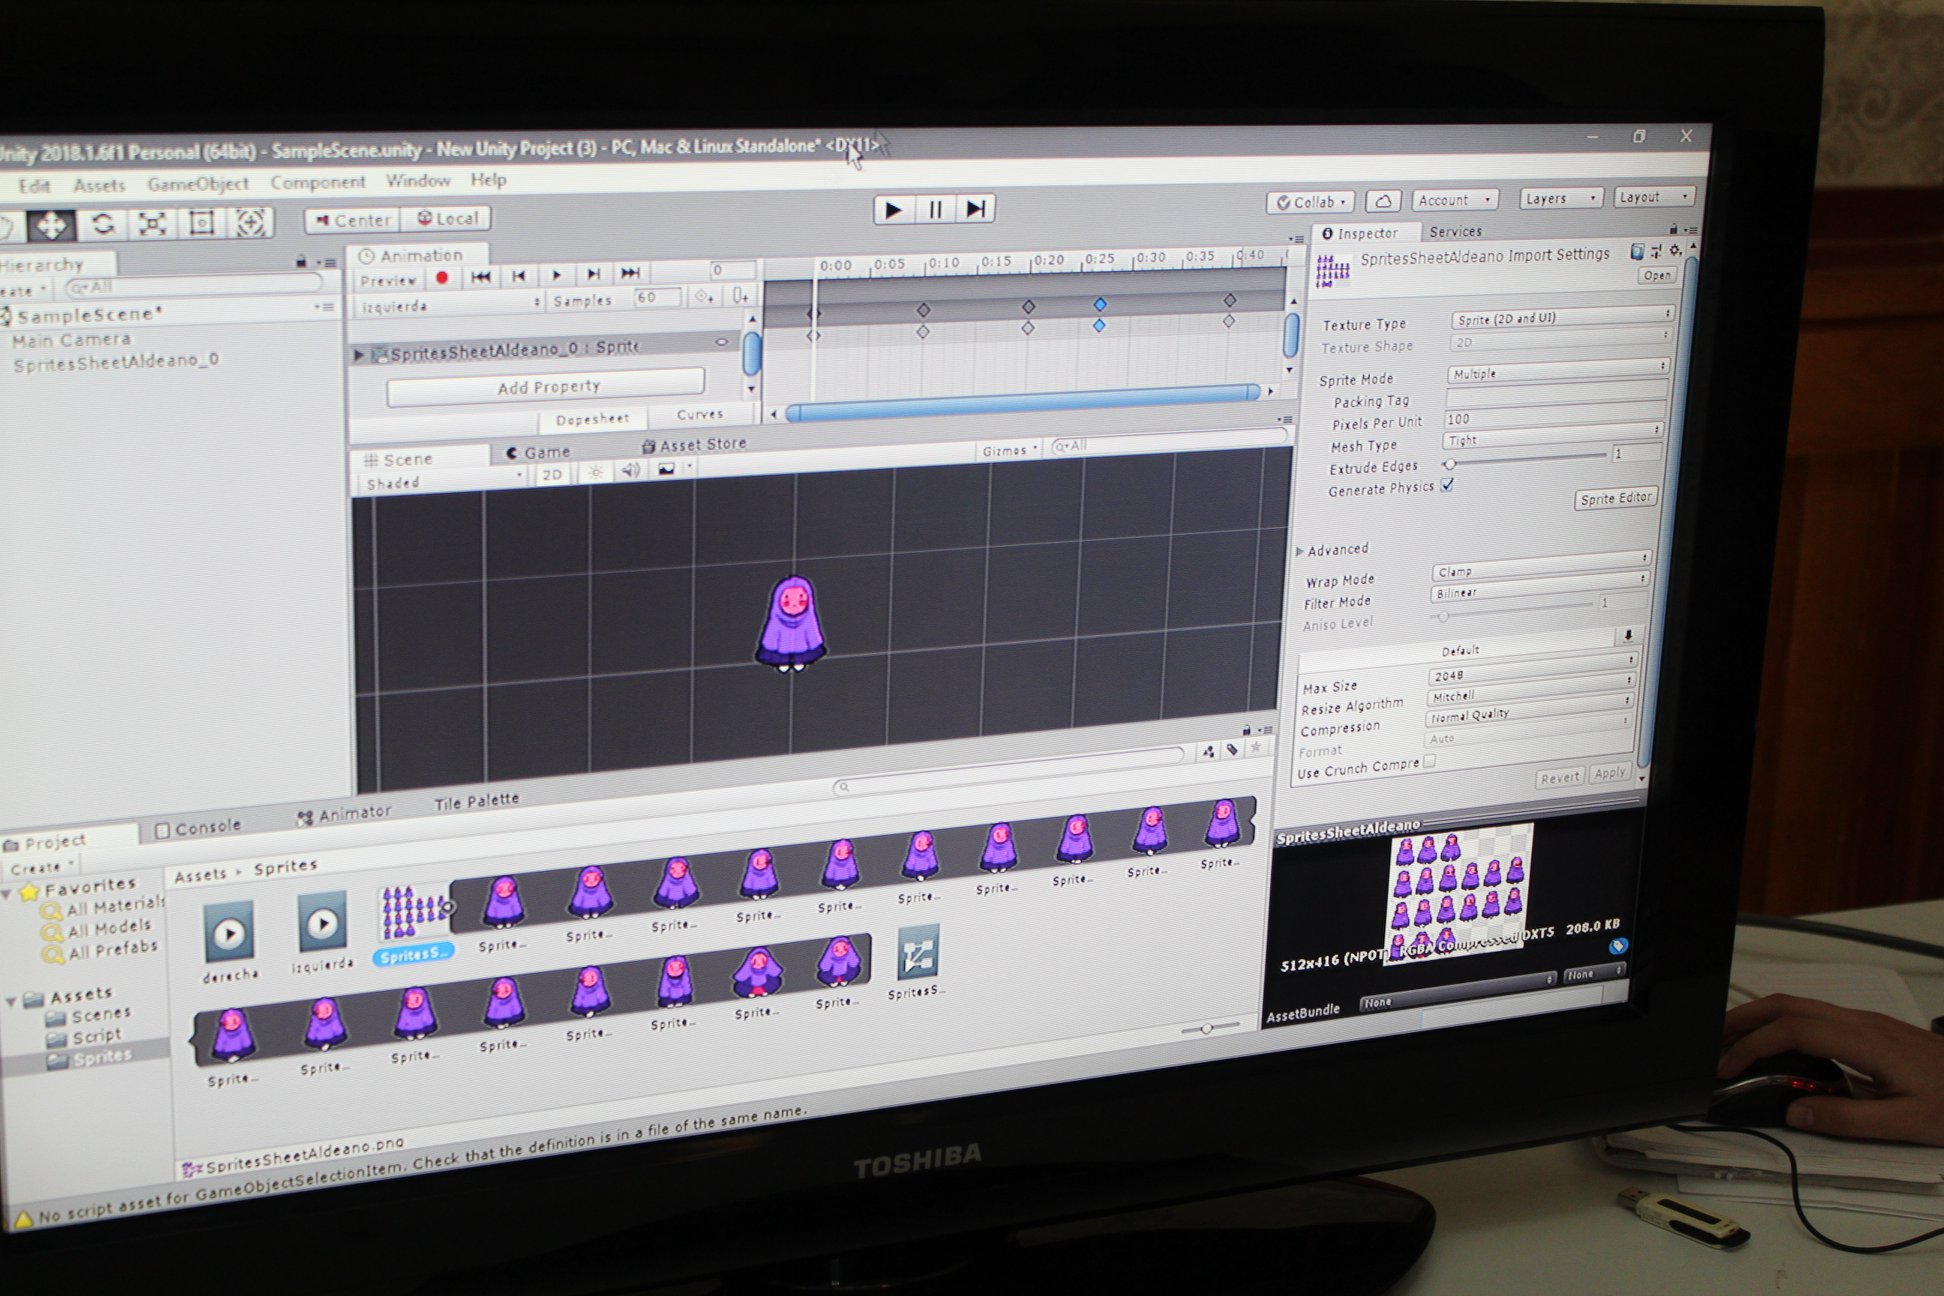Open the izquierda animation clip dropdown

pyautogui.click(x=449, y=304)
